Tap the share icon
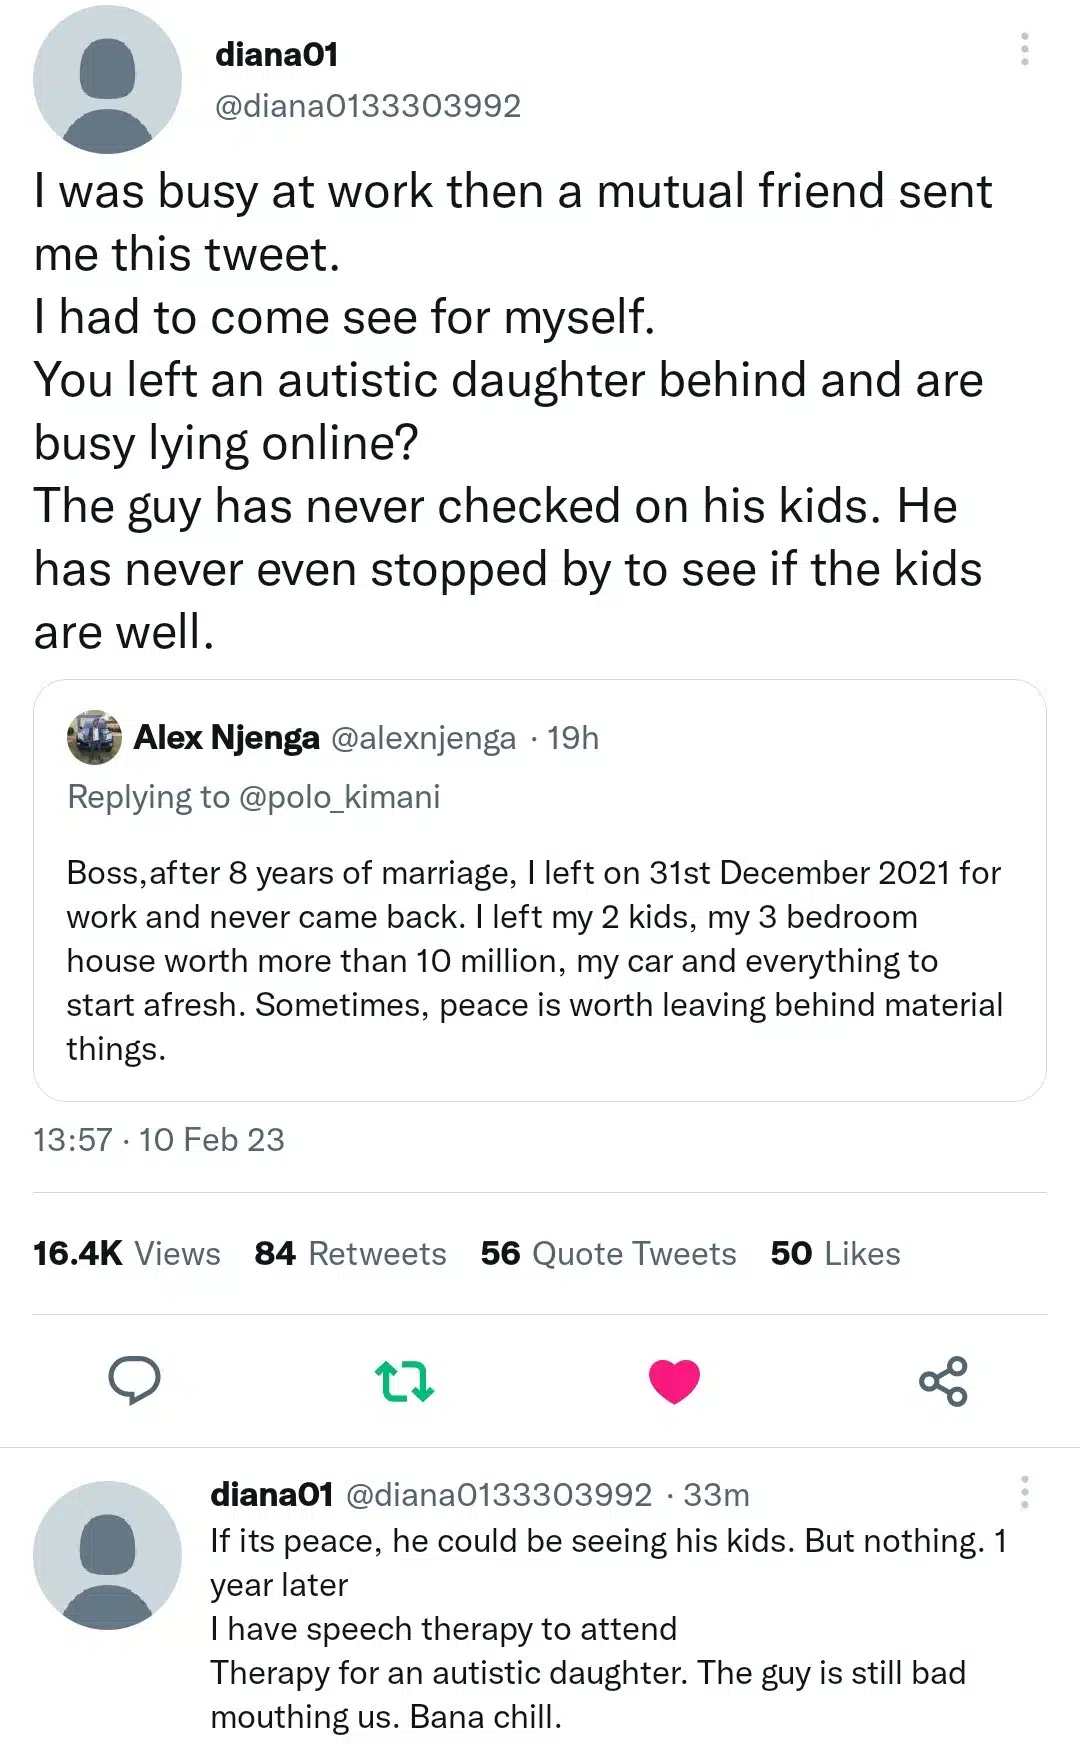Viewport: 1080px width, 1749px height. pyautogui.click(x=943, y=1381)
